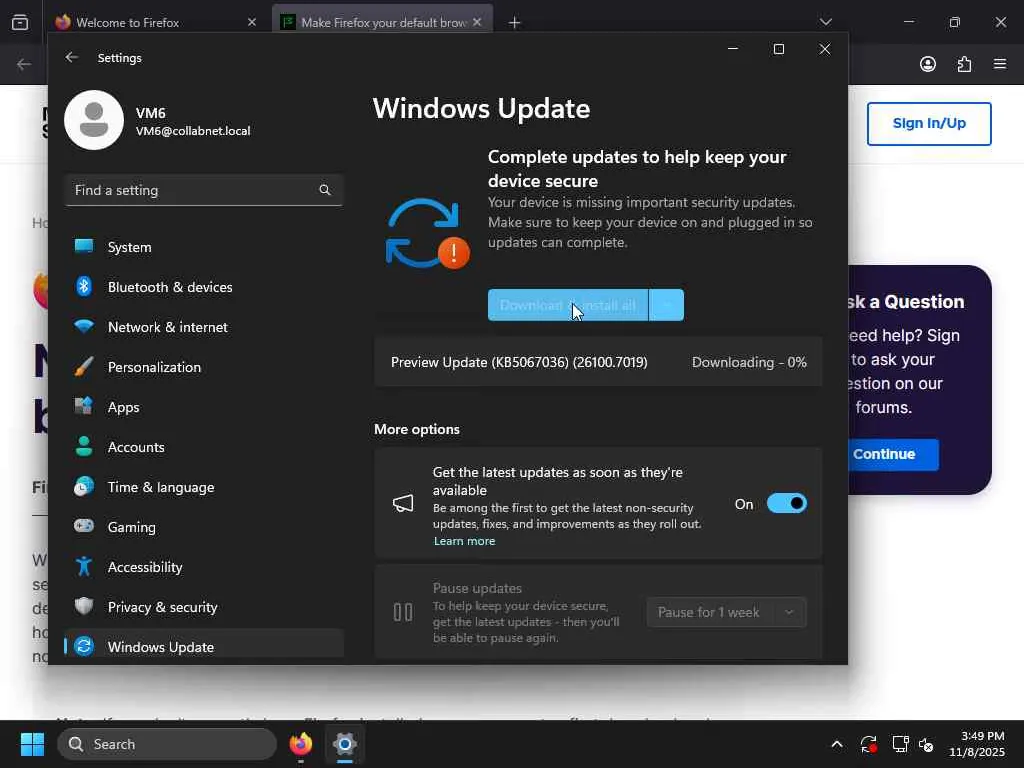Click VM6@collabnet.local account text
The image size is (1024, 768).
coord(193,131)
